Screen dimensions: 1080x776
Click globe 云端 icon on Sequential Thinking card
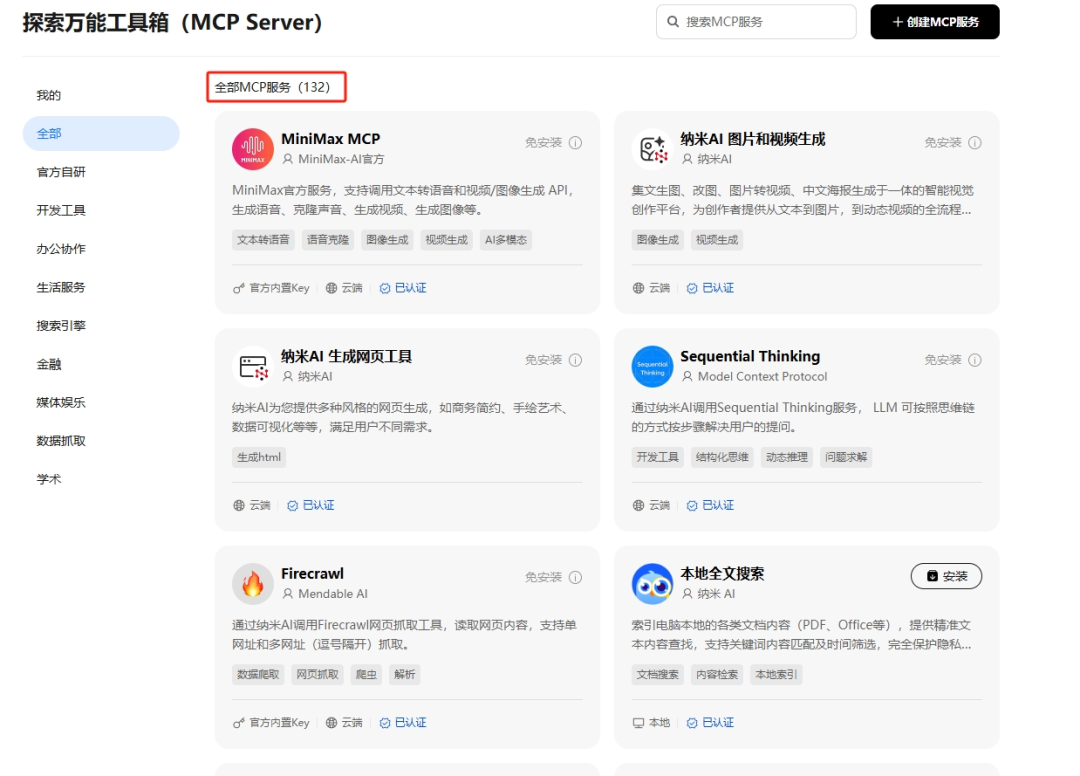pyautogui.click(x=638, y=505)
